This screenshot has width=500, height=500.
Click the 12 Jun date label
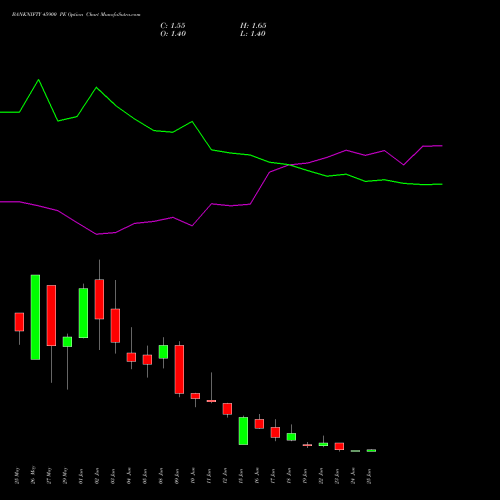pos(225,476)
